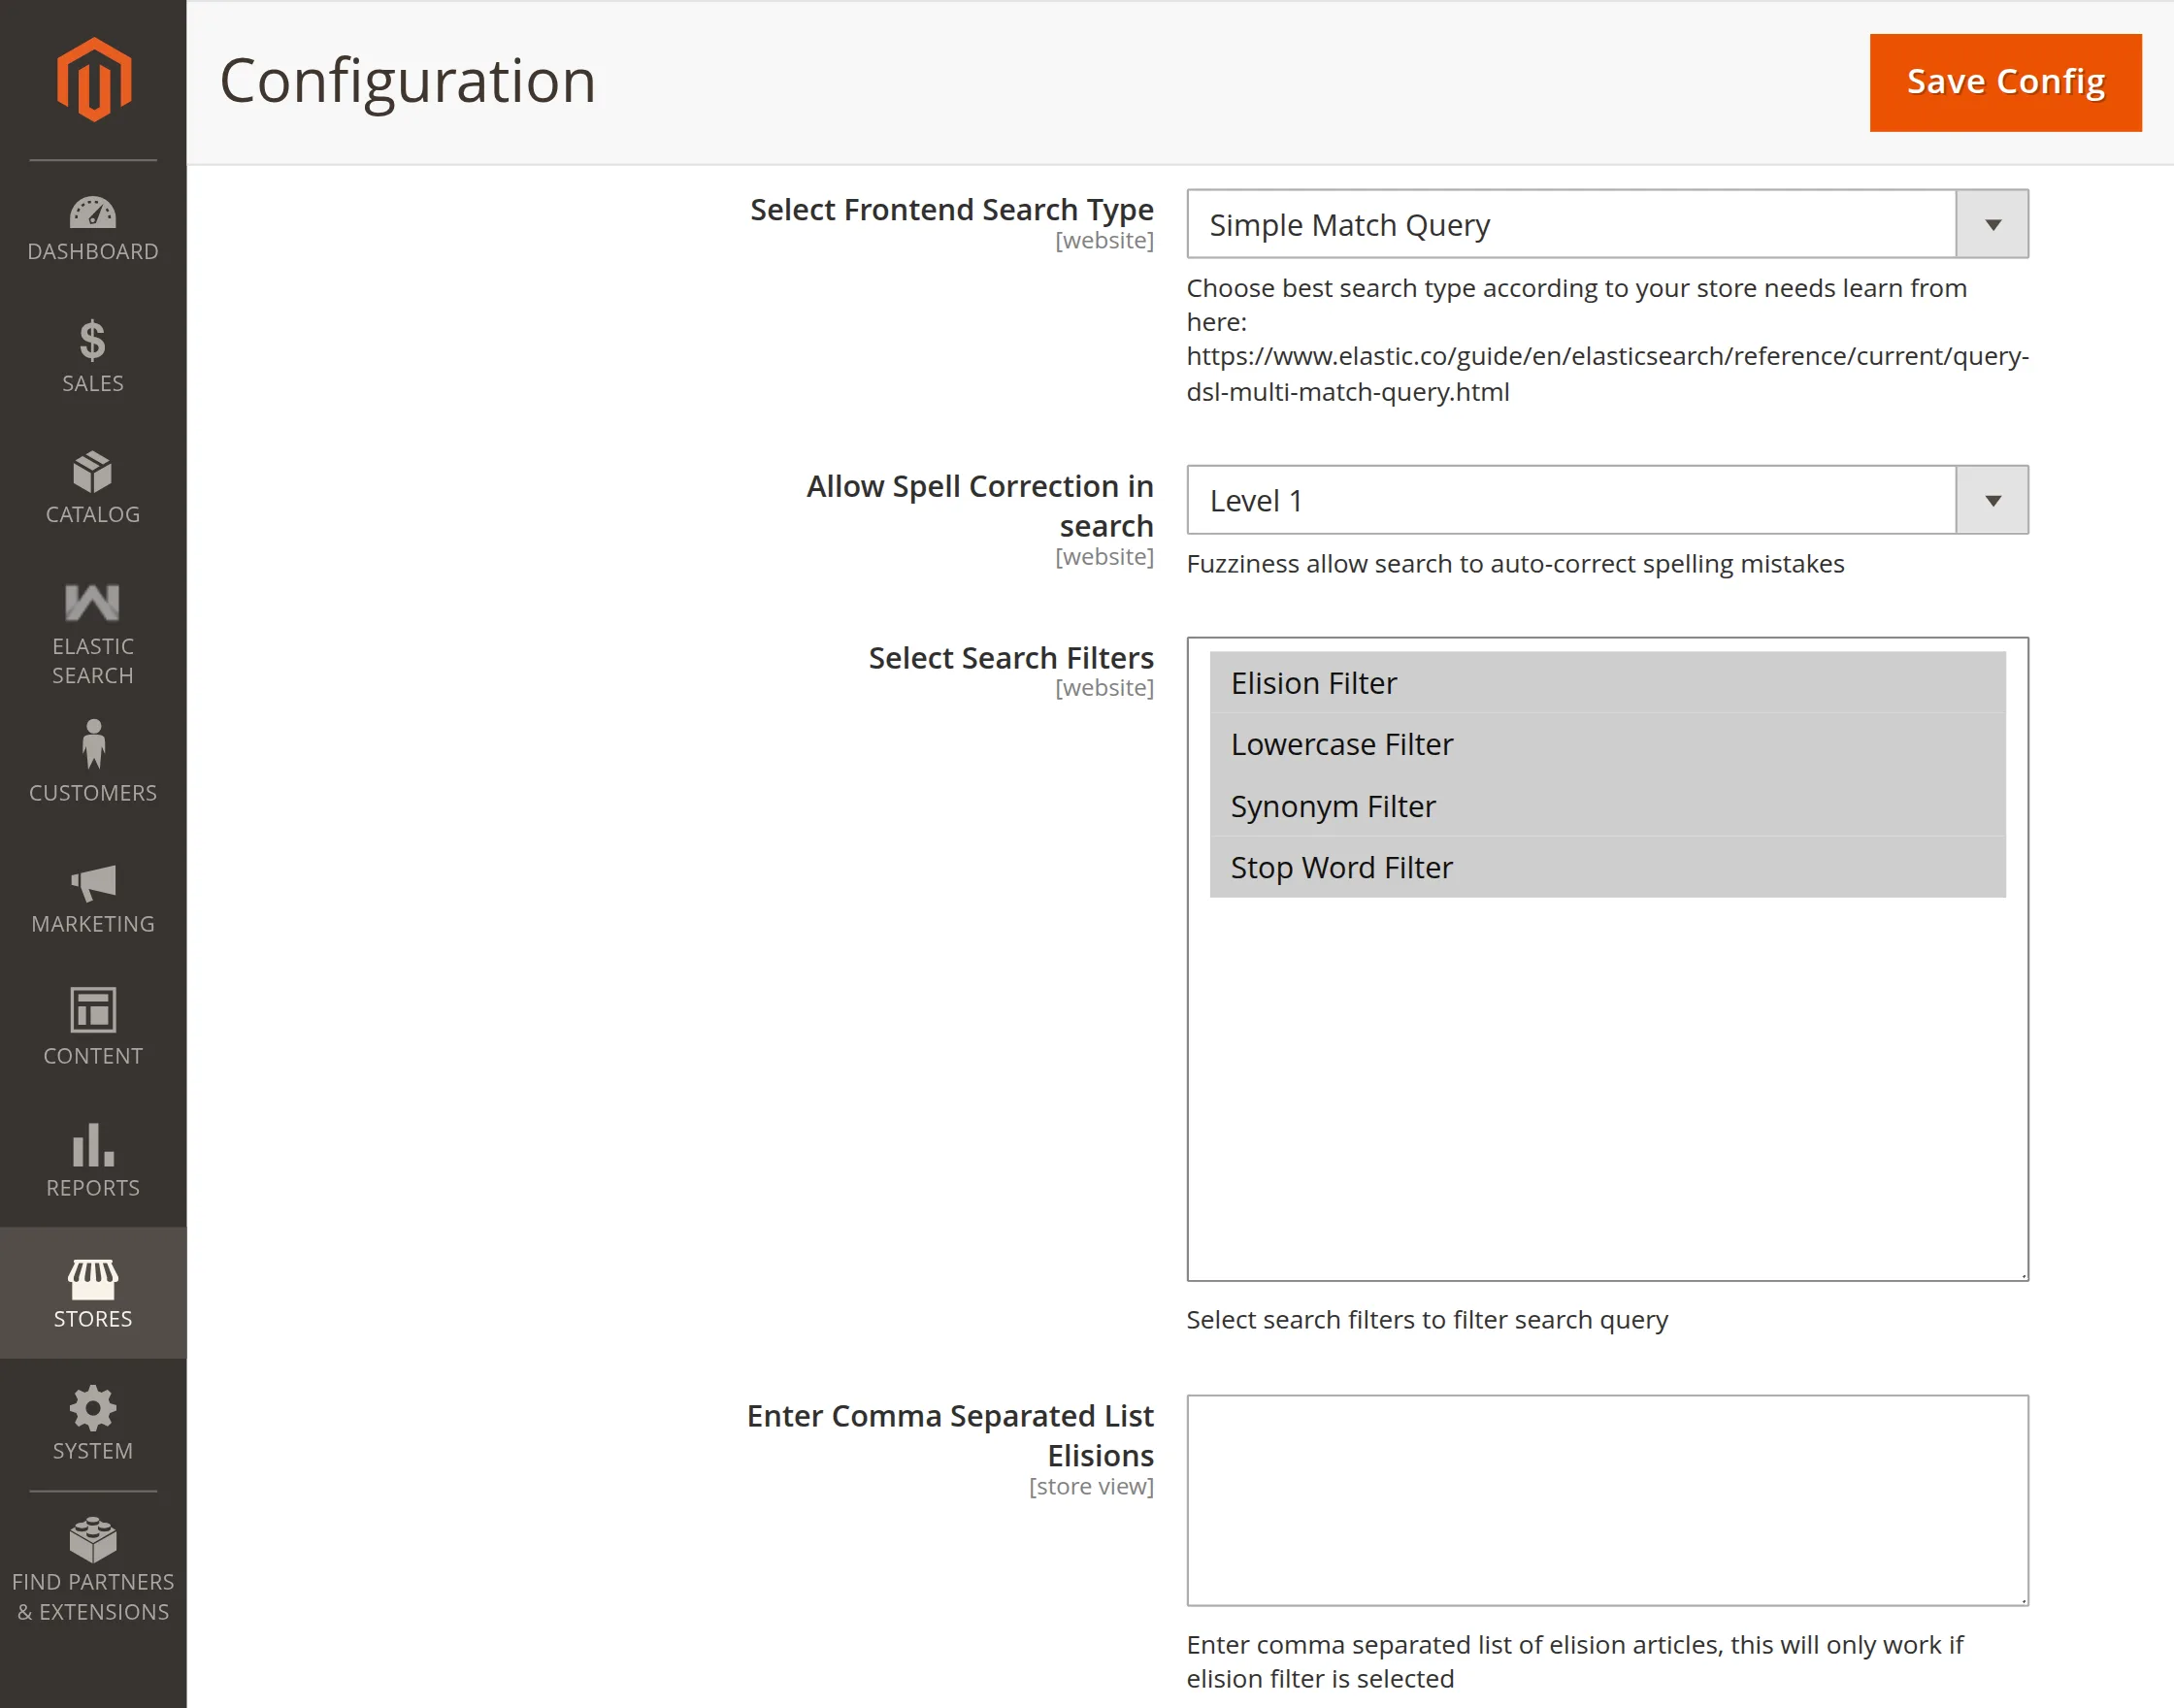Open the Content layout icon
The image size is (2174, 1708).
click(x=93, y=1010)
